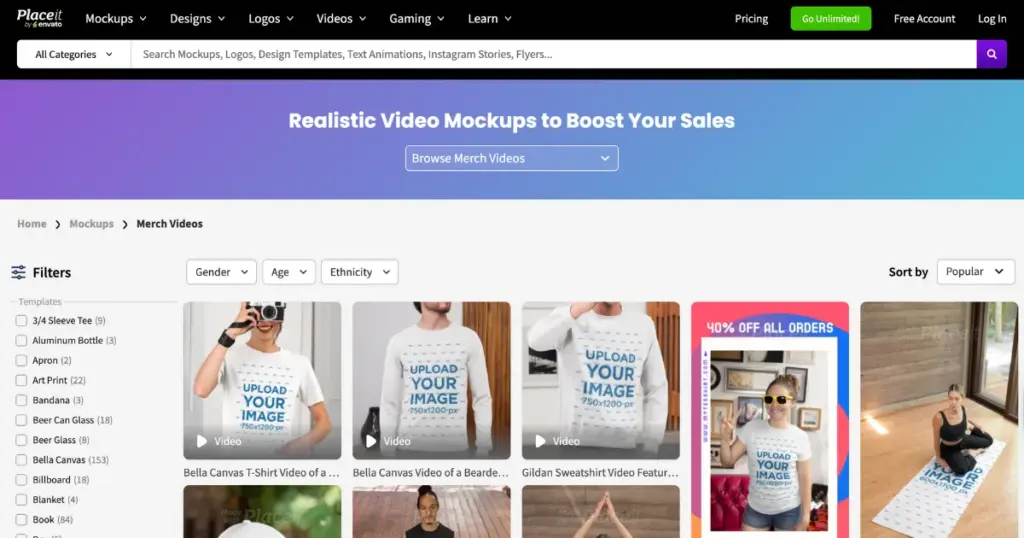Tick the Billboard filter checkbox

(22, 480)
